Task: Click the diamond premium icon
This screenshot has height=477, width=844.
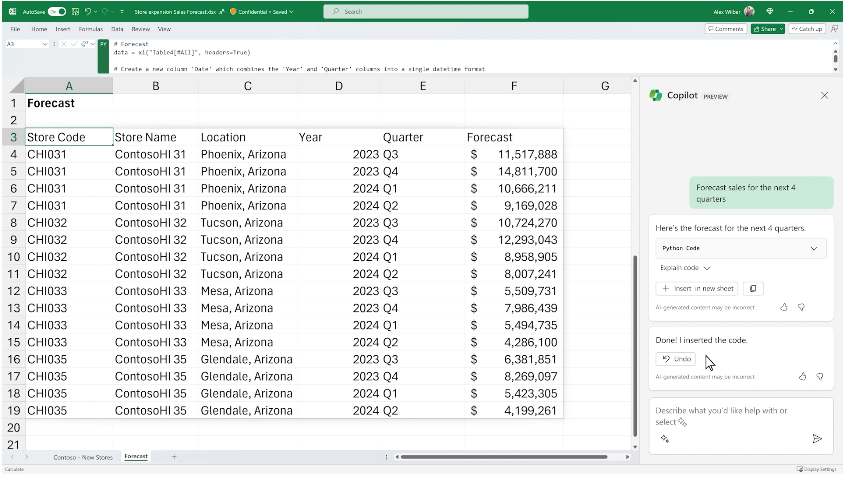Action: (770, 11)
